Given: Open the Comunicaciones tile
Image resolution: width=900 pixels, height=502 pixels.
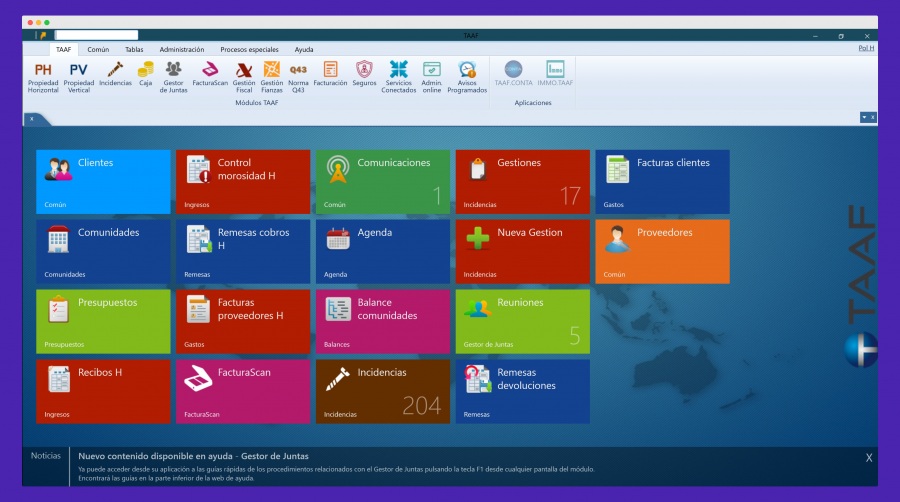Looking at the screenshot, I should [383, 182].
